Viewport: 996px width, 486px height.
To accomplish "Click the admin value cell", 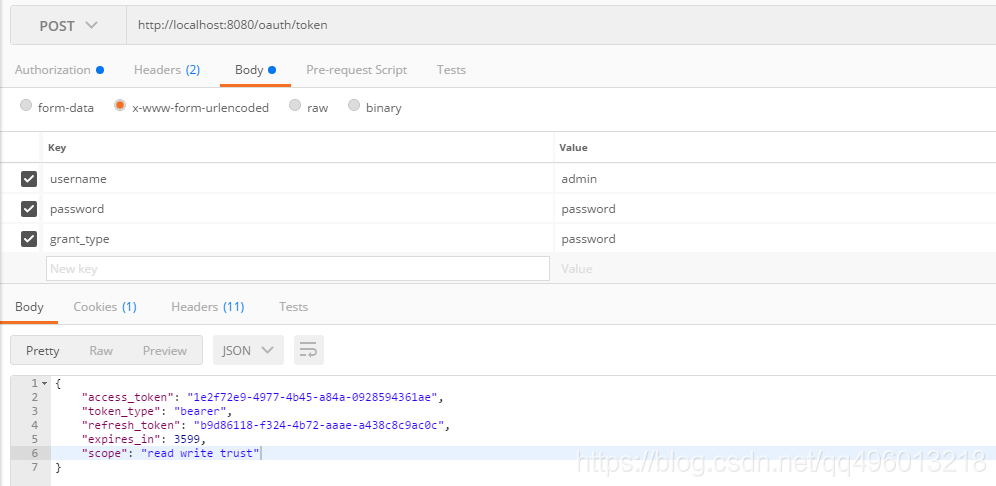I will pyautogui.click(x=775, y=179).
